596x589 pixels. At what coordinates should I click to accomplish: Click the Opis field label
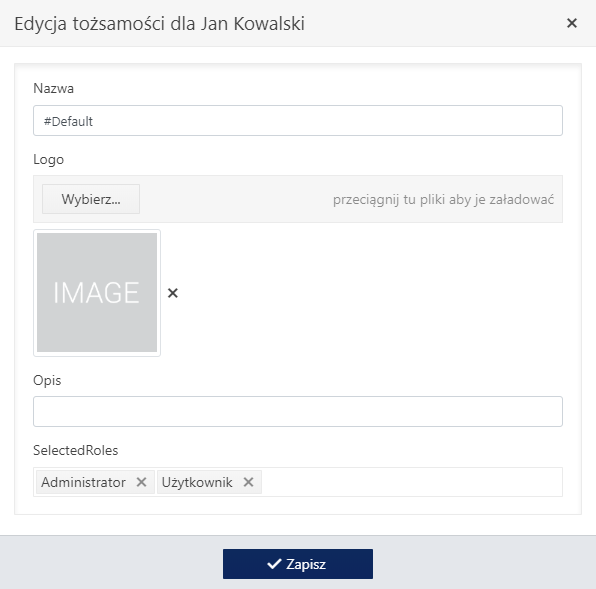[47, 380]
